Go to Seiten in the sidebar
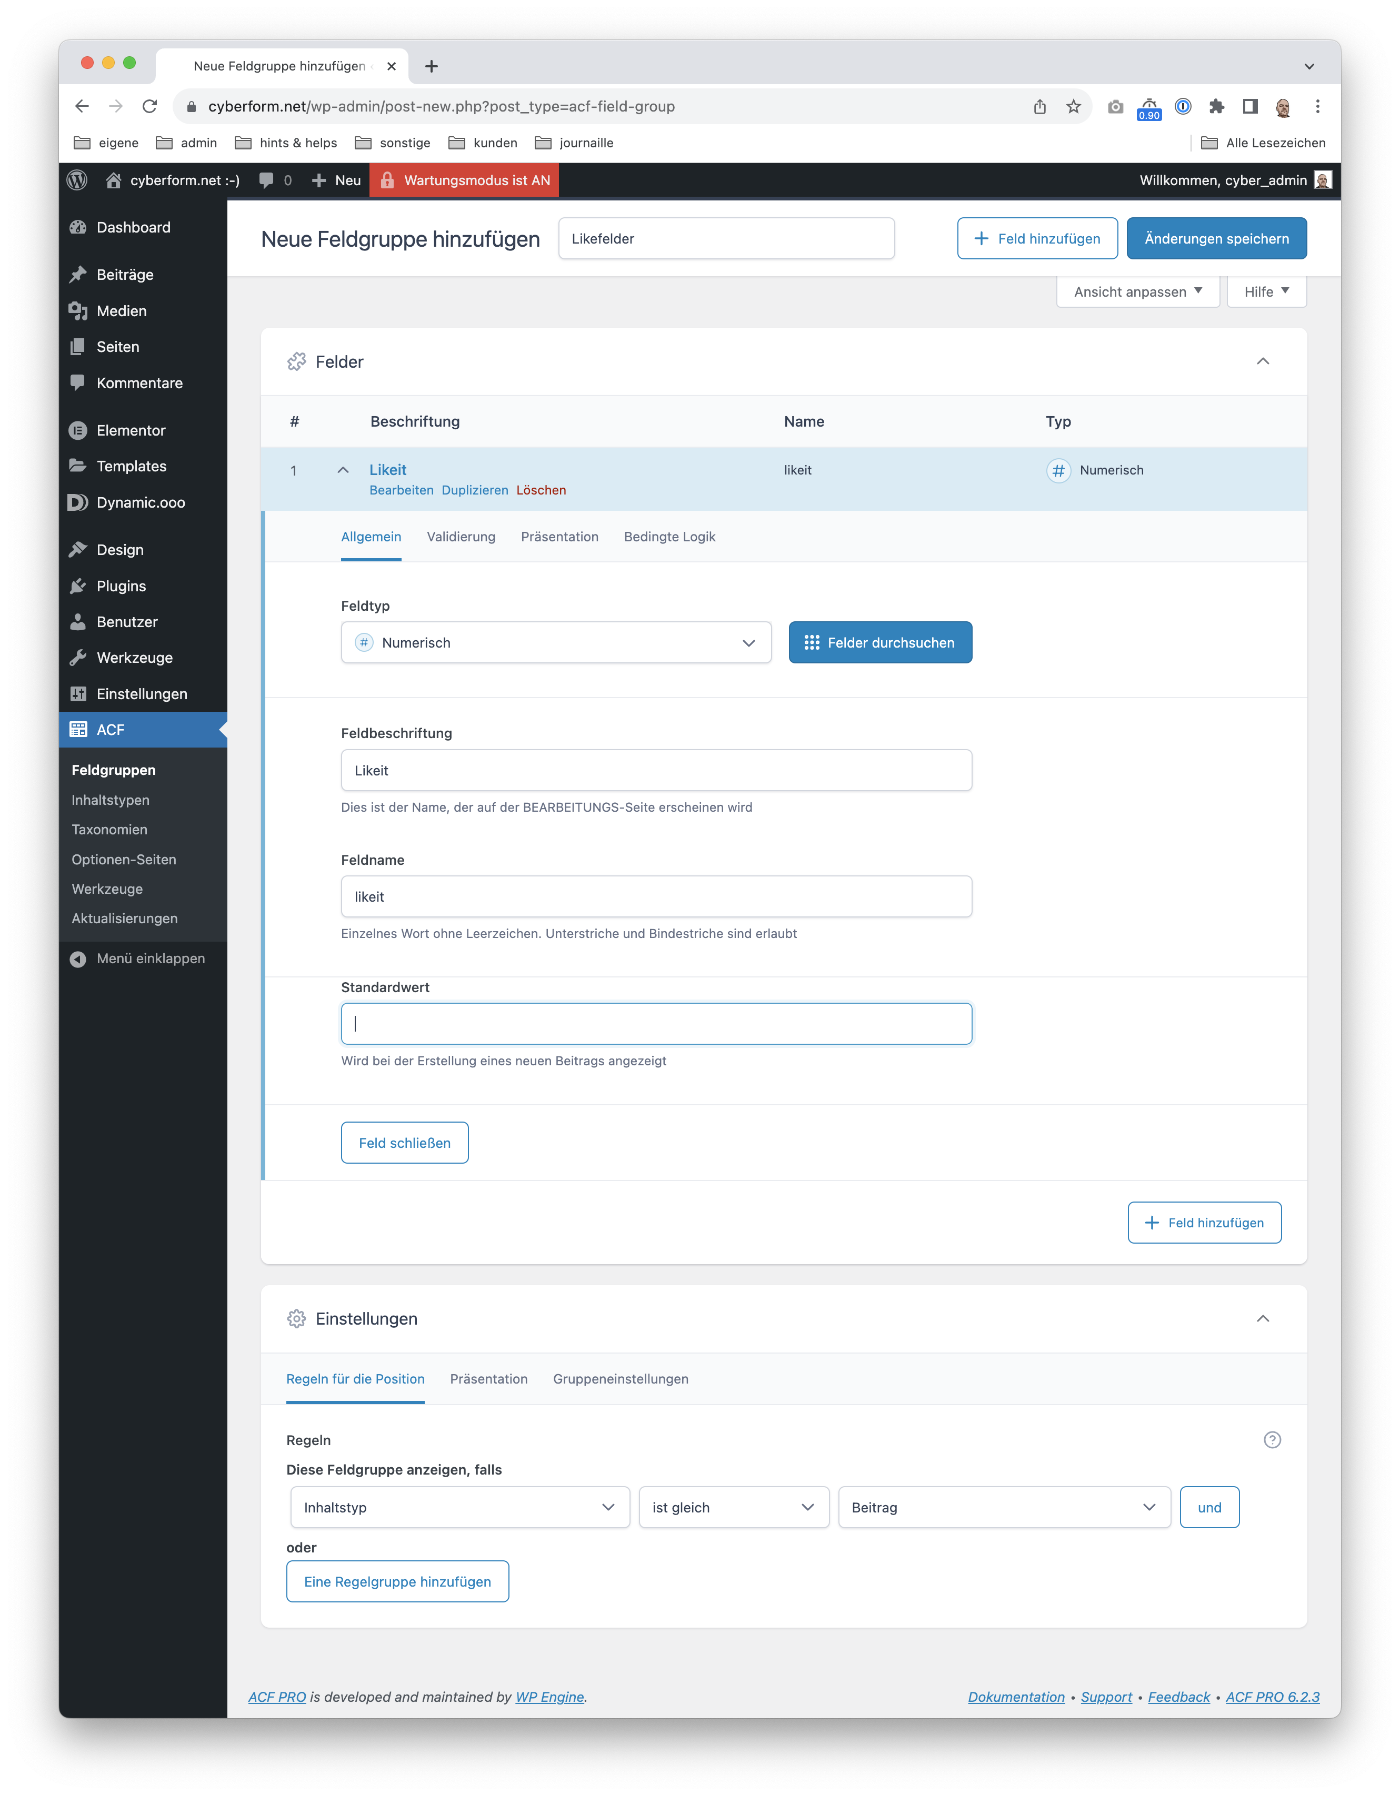 click(x=143, y=347)
